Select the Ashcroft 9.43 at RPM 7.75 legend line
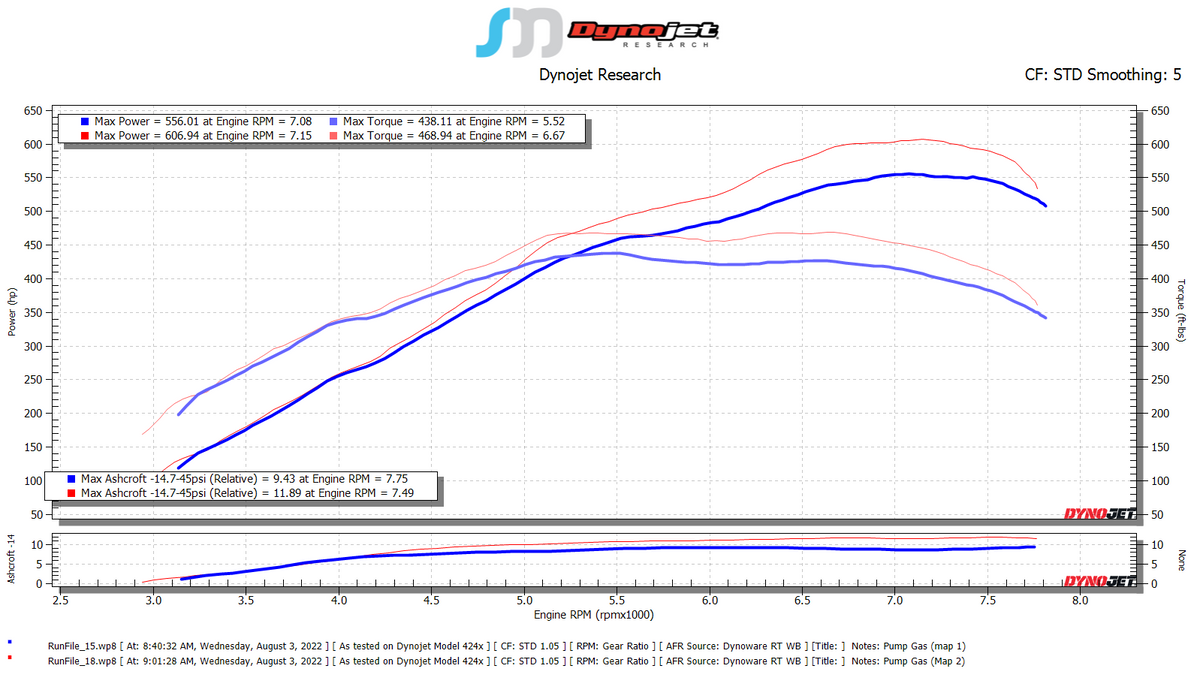 click(x=244, y=479)
